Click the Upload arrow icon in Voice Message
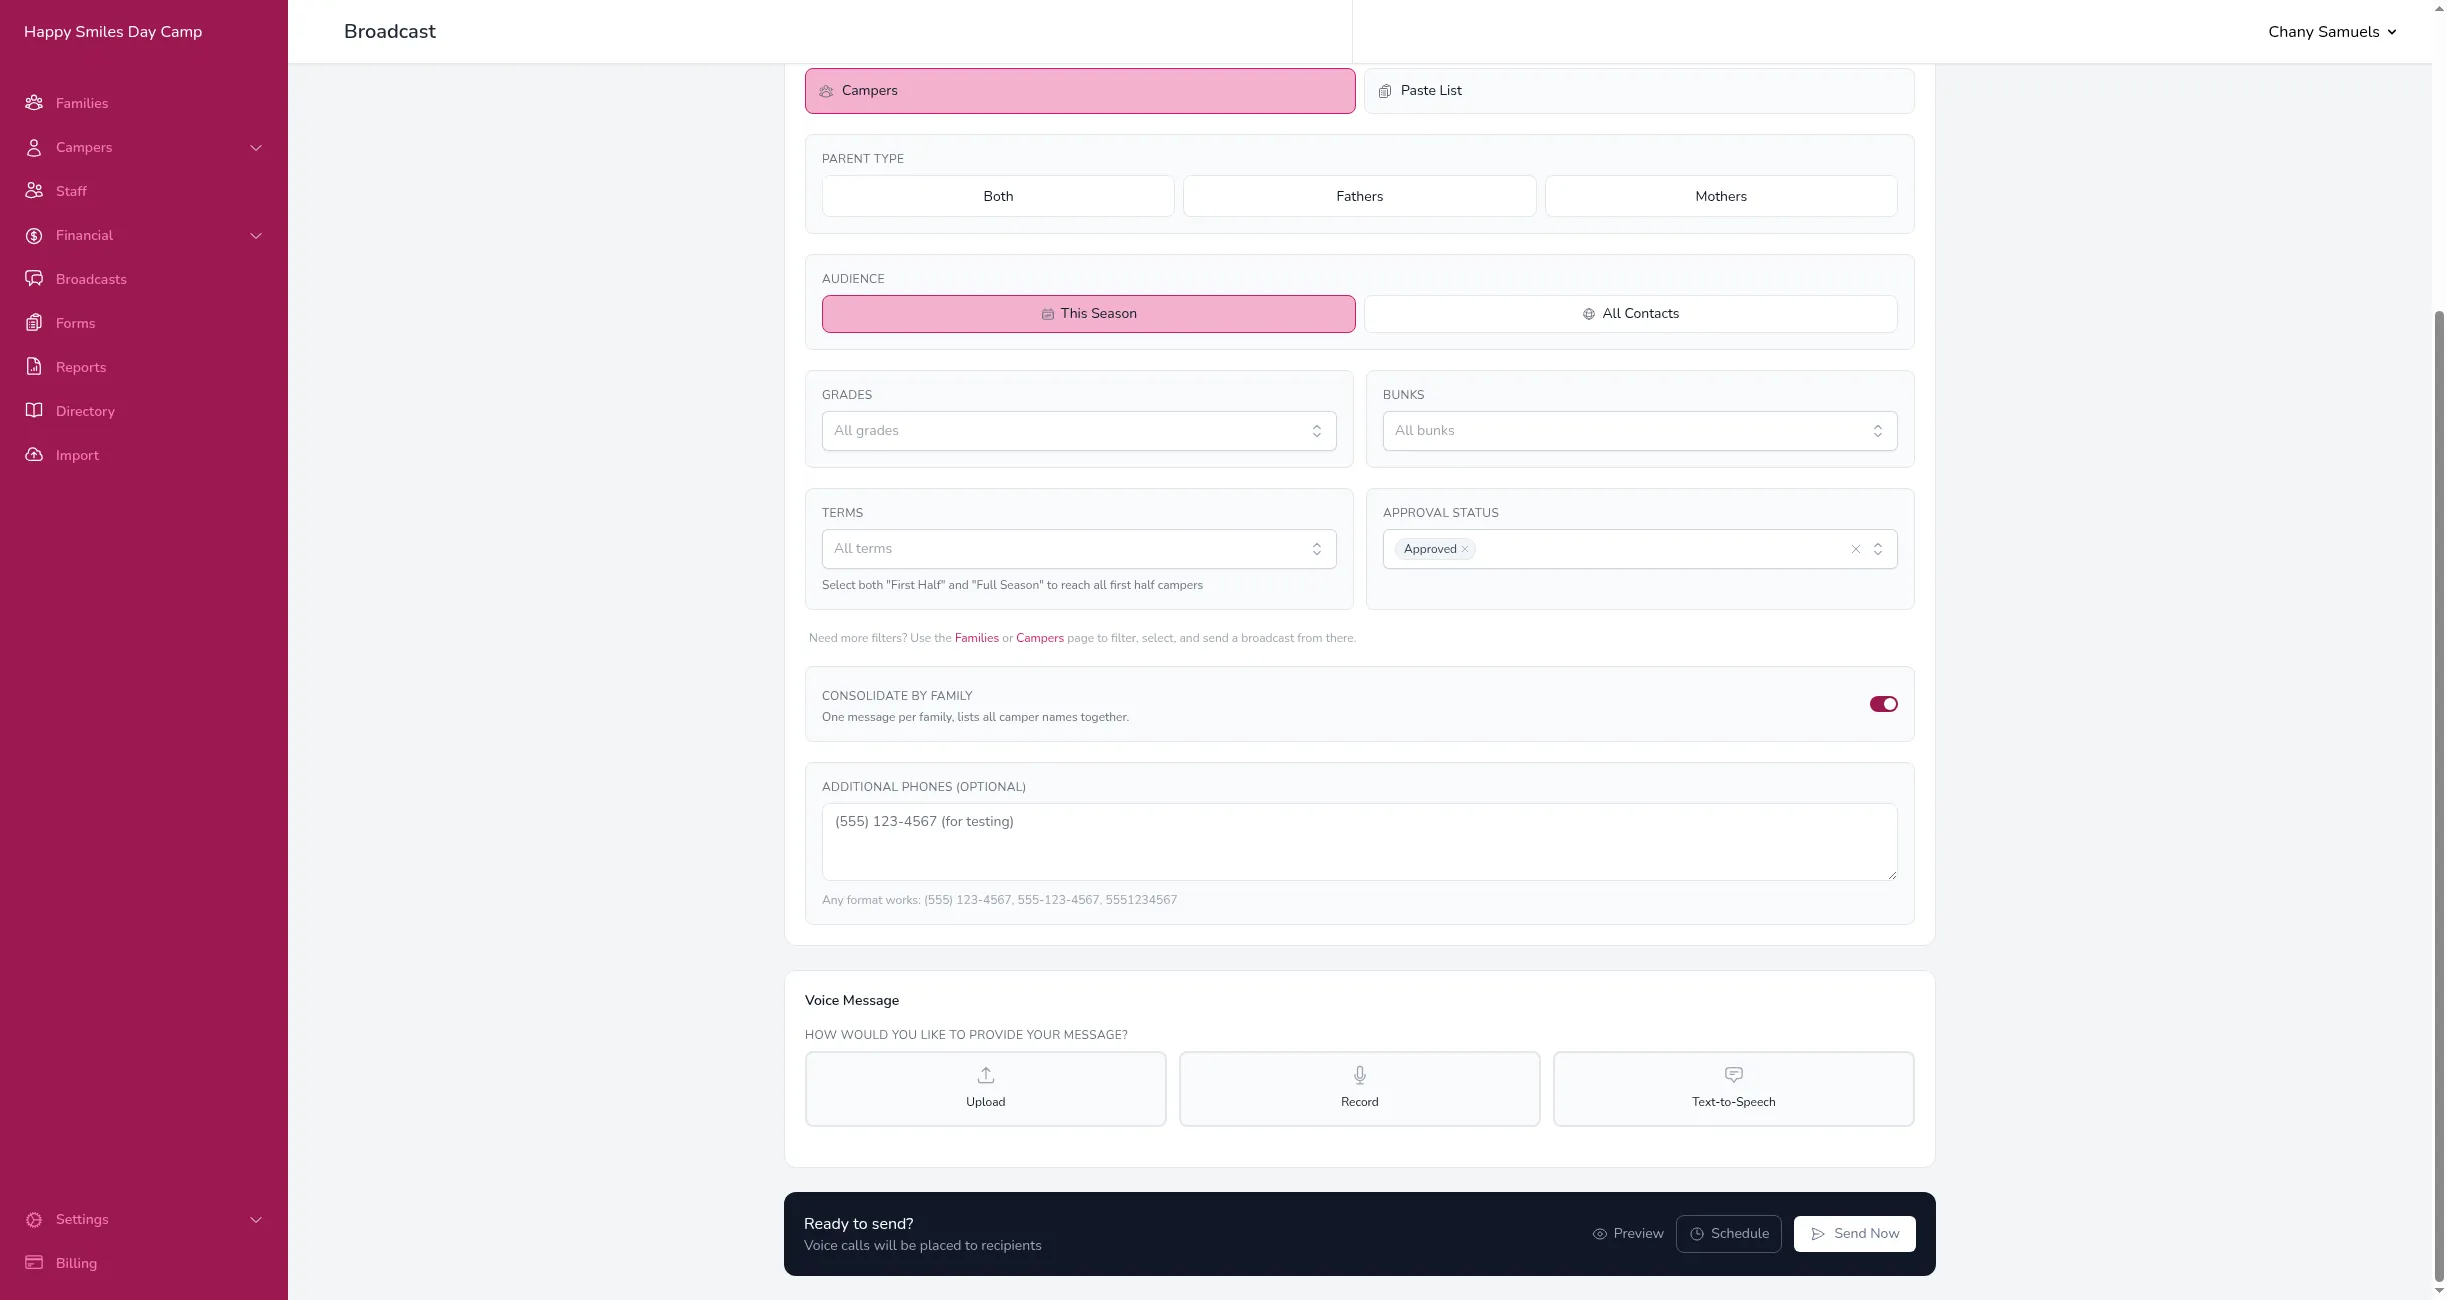 (986, 1075)
